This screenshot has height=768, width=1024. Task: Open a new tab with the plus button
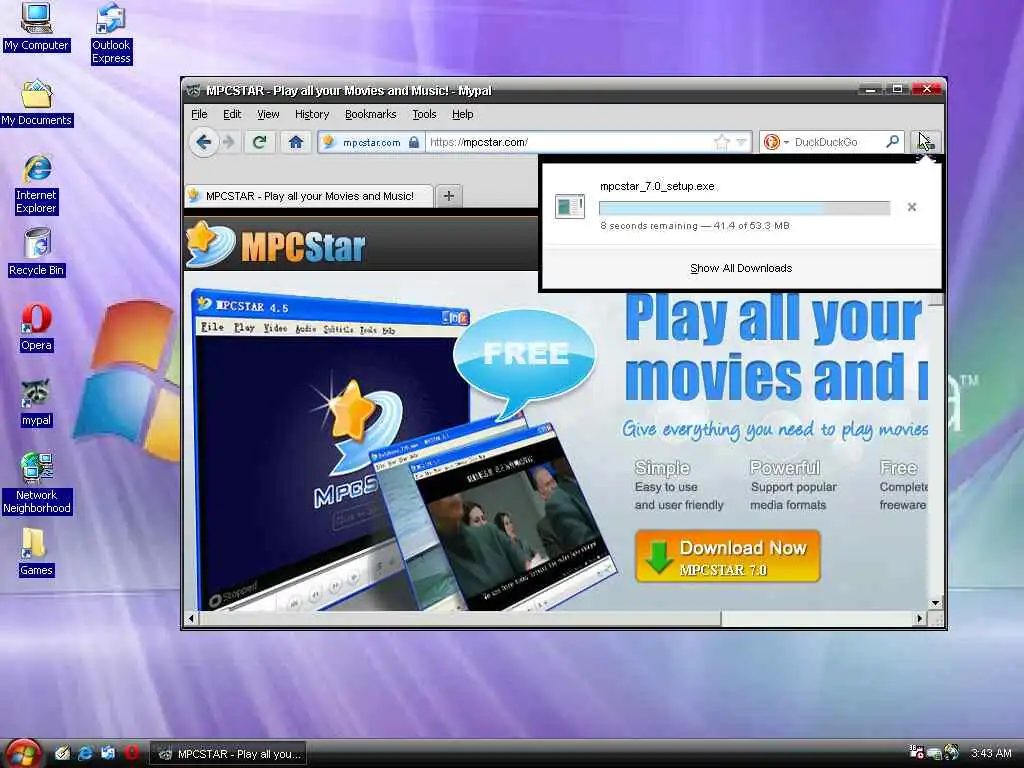pos(449,196)
